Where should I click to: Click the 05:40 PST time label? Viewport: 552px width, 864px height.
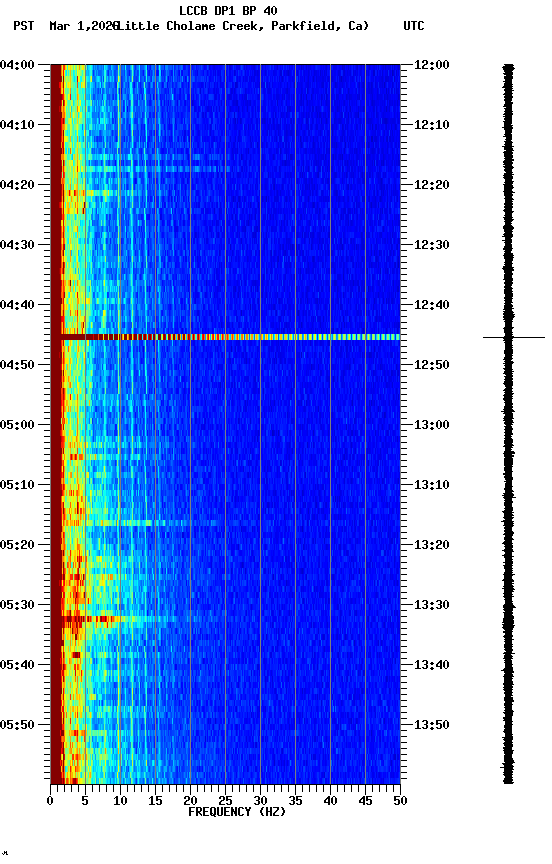[x=17, y=665]
